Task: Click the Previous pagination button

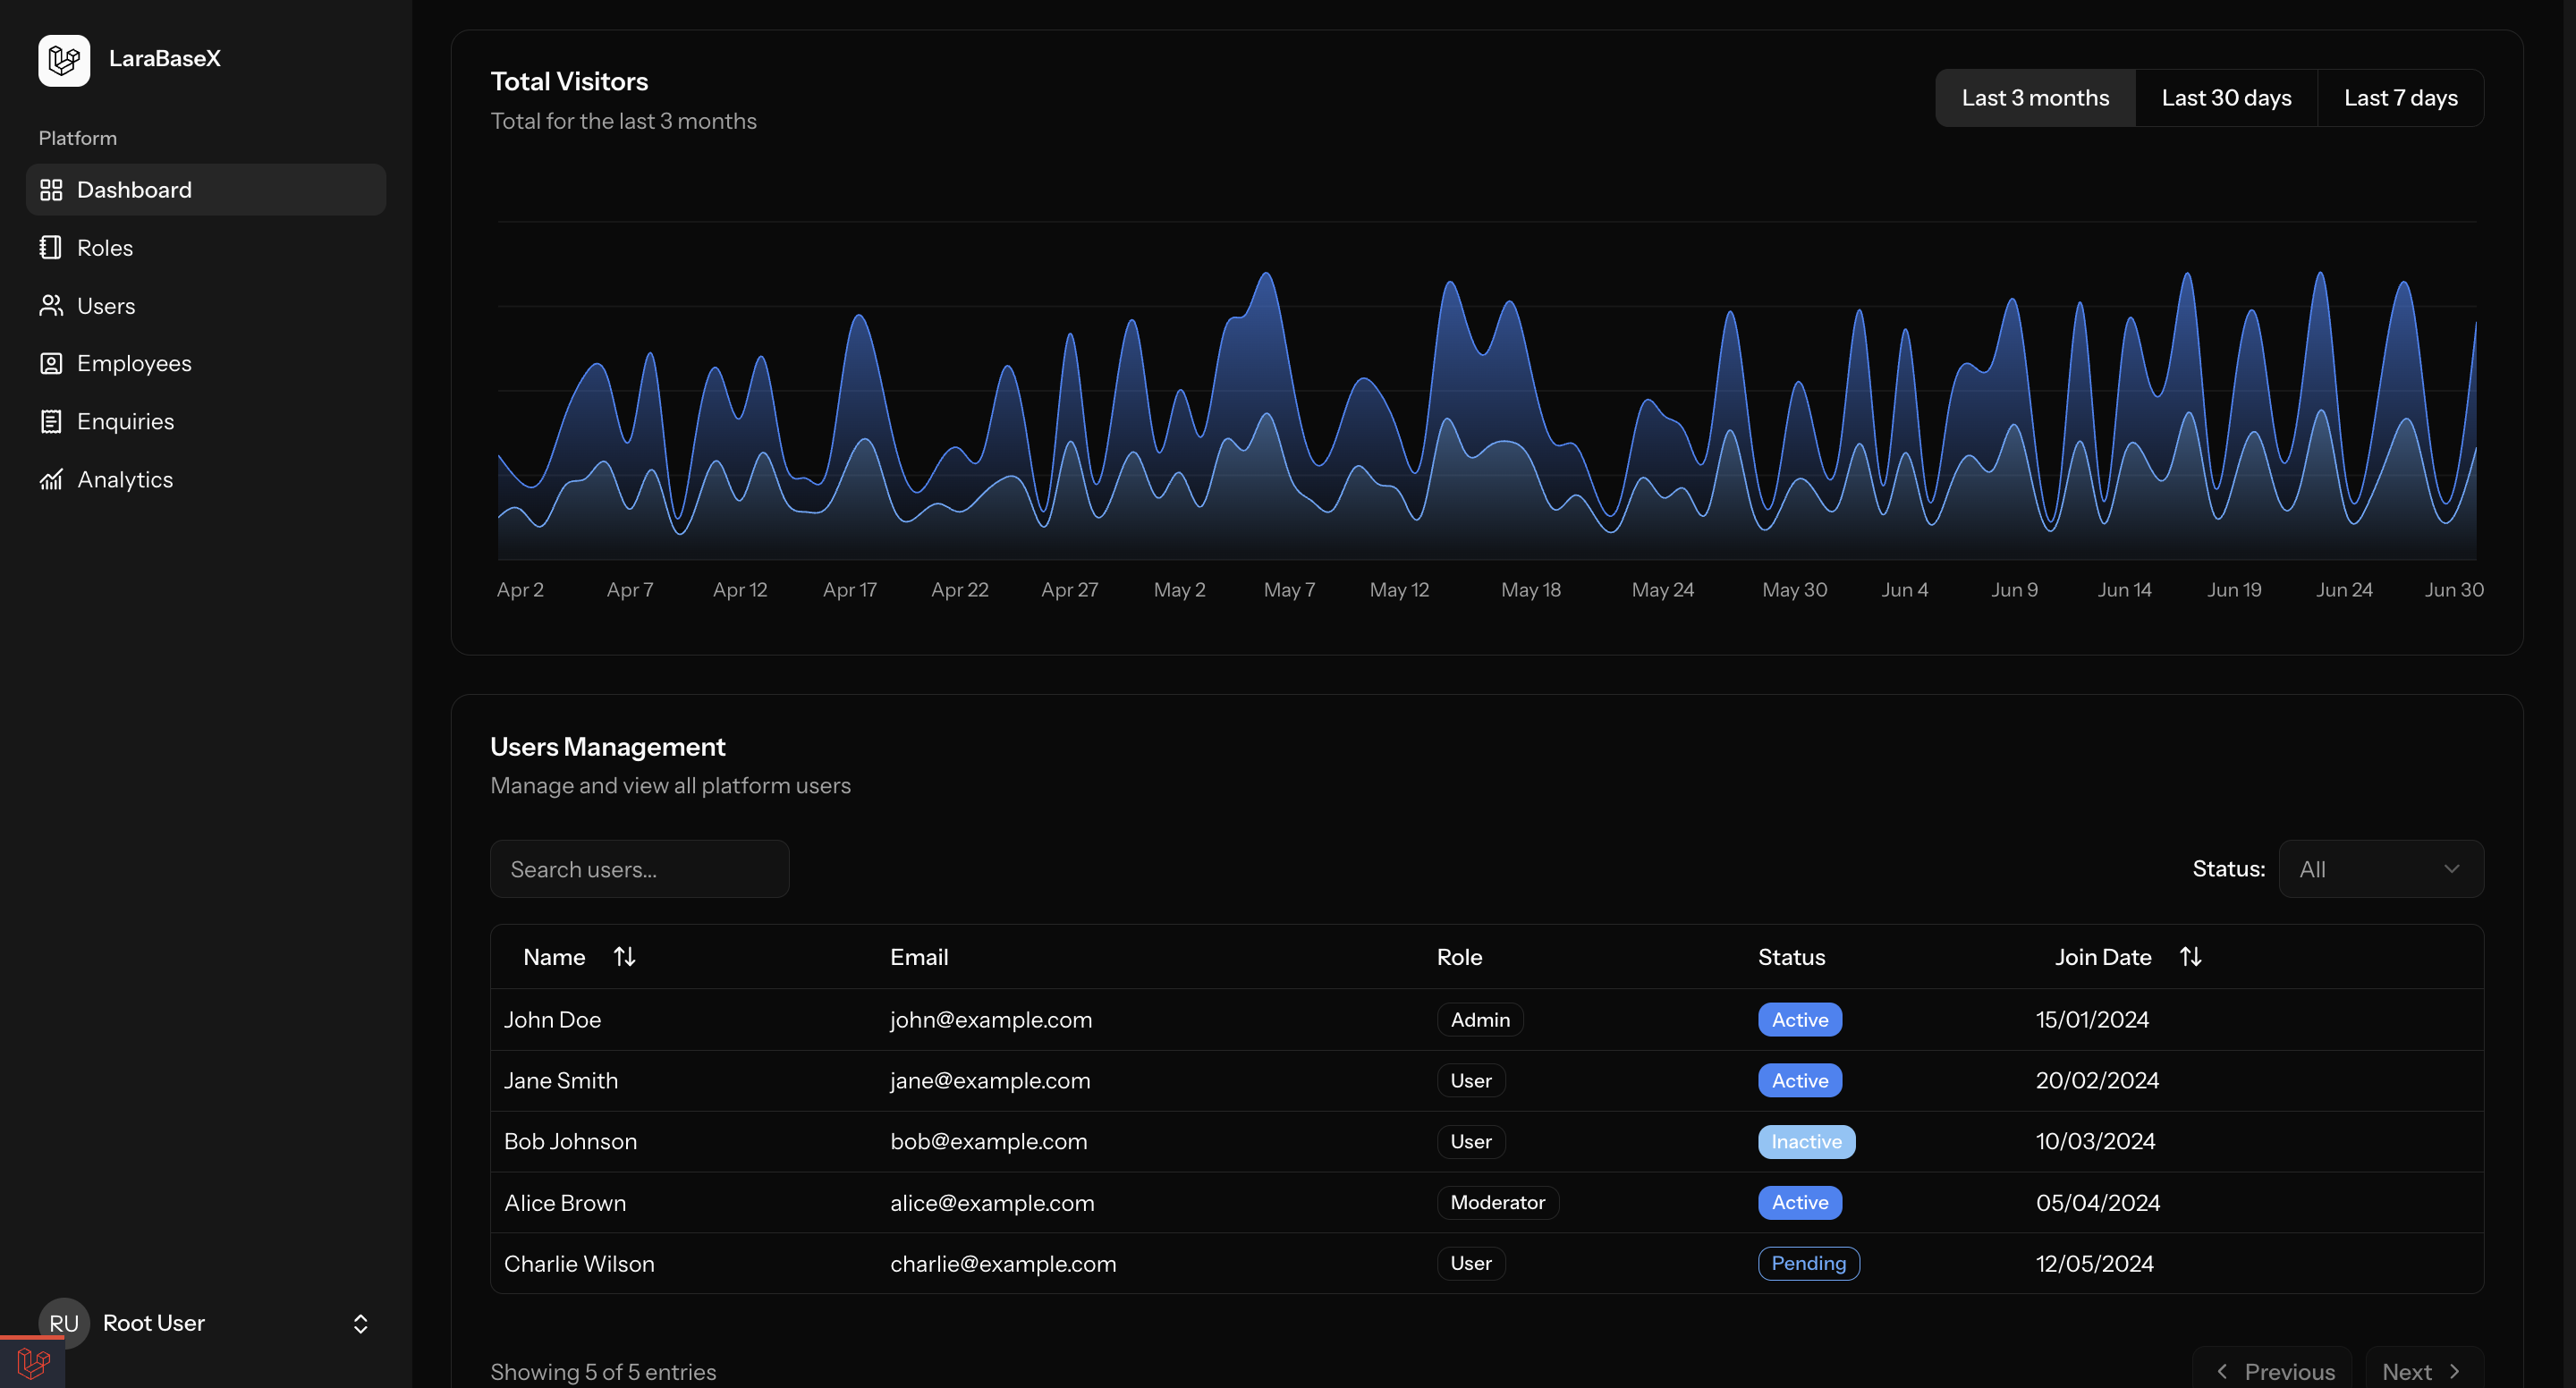Action: (2272, 1371)
